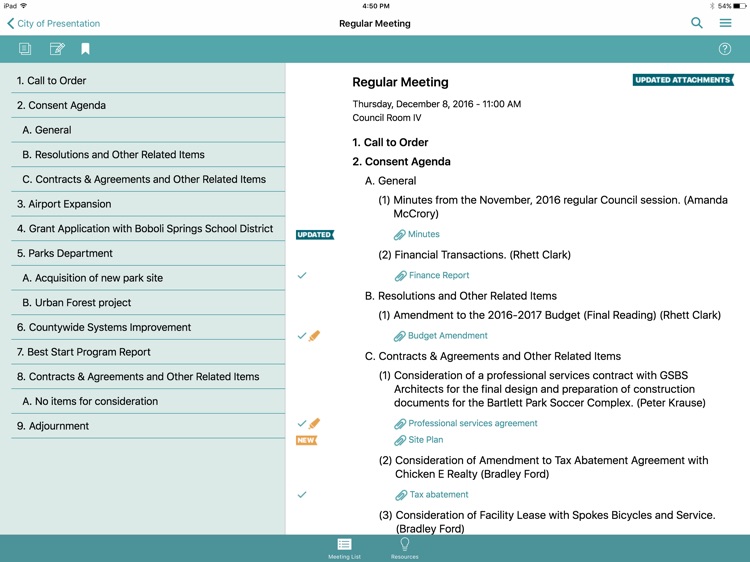Screen dimensions: 750x562
Task: Select 8. Contracts & Agreements in sidebar
Action: tap(148, 377)
